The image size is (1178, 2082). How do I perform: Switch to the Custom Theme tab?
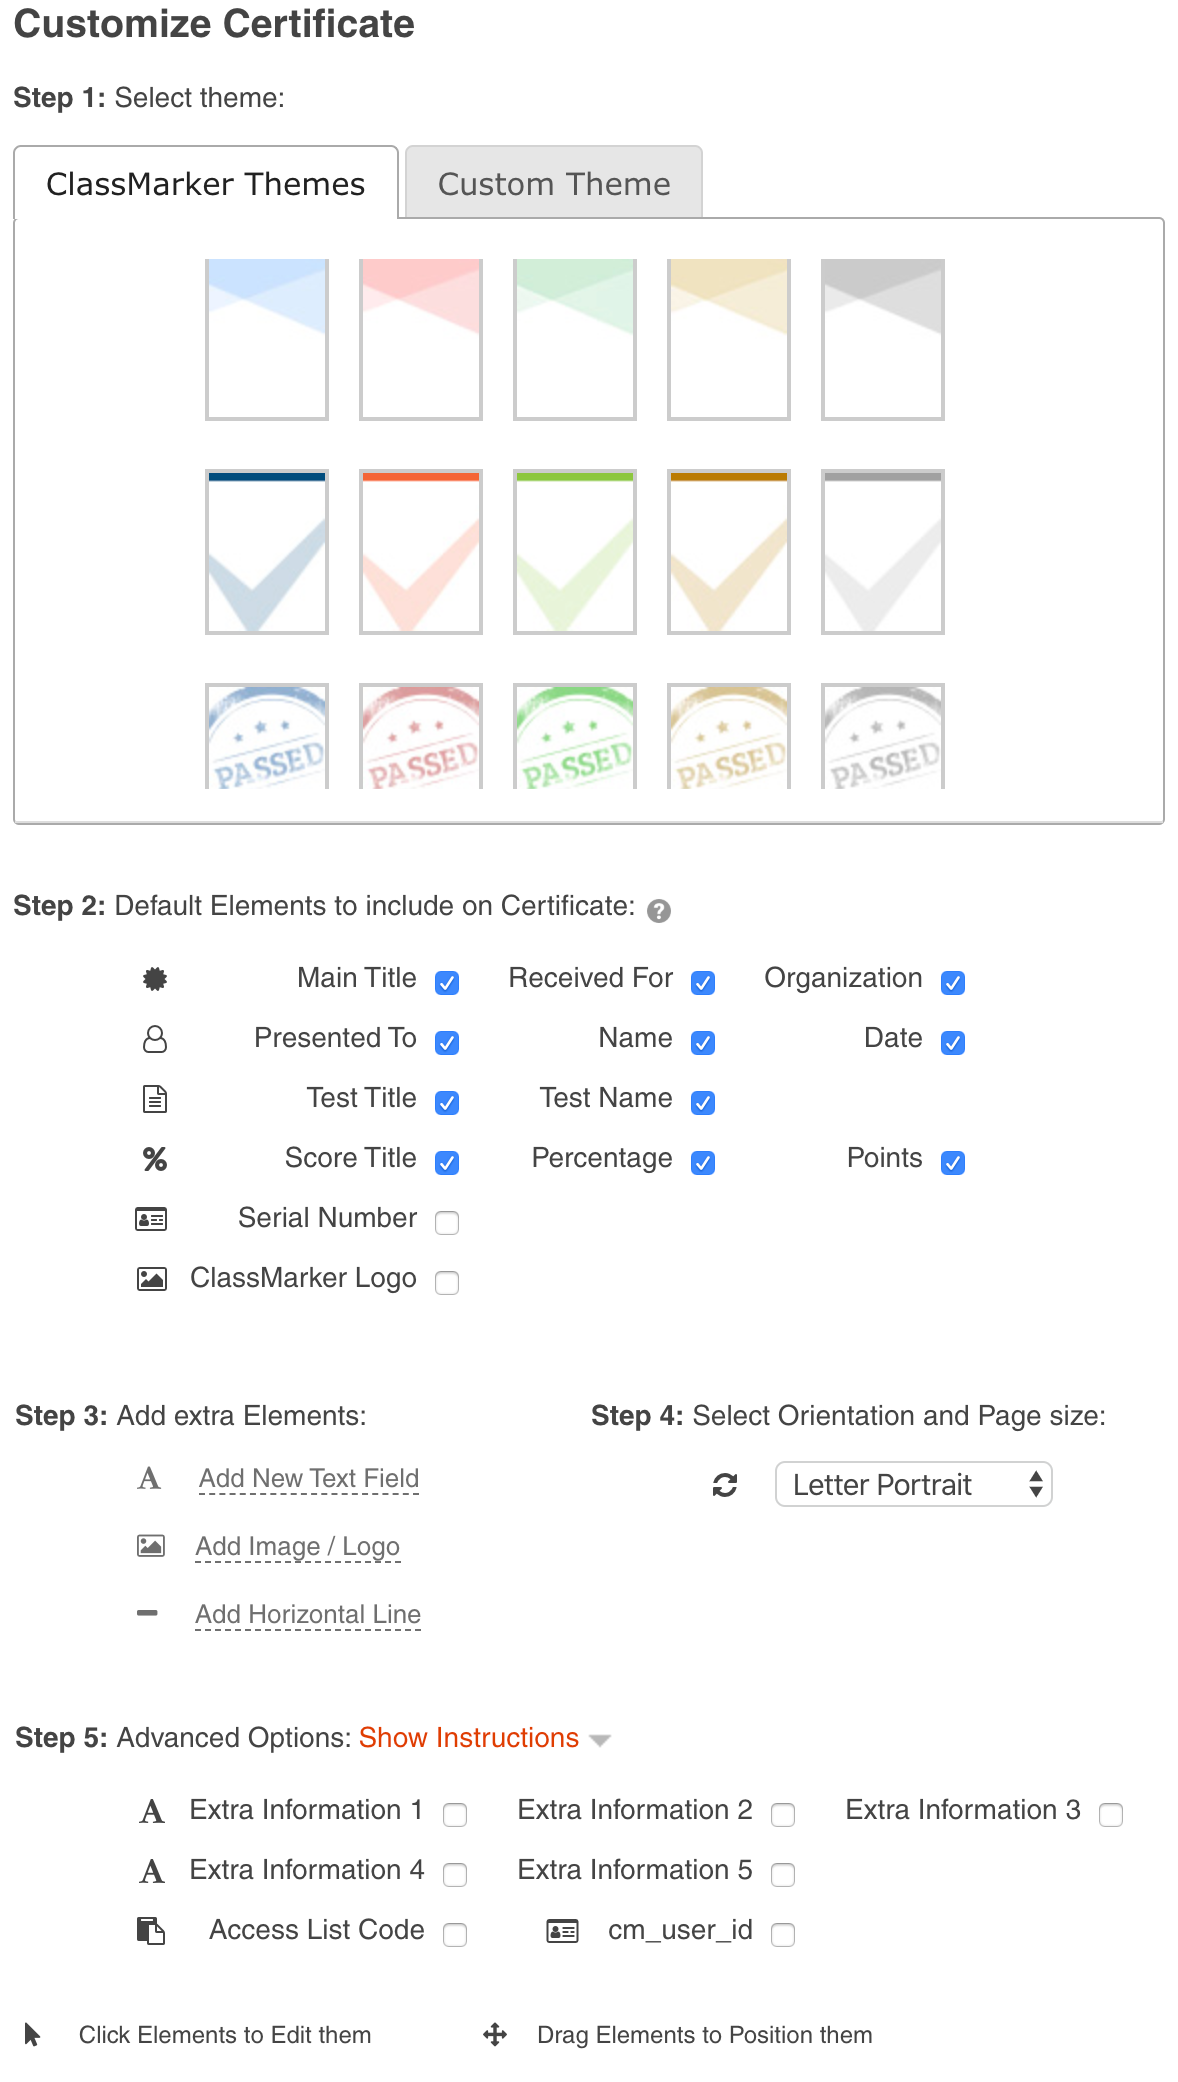point(554,184)
